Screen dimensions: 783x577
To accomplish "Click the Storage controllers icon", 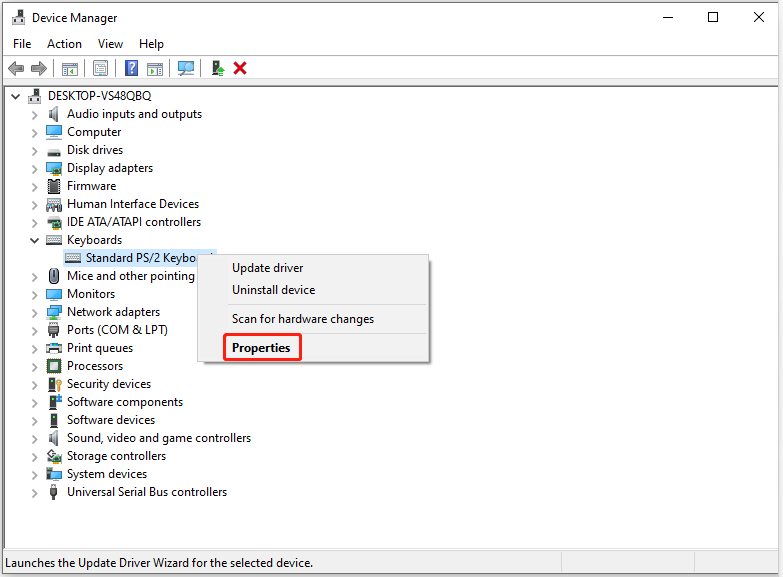I will tap(54, 456).
